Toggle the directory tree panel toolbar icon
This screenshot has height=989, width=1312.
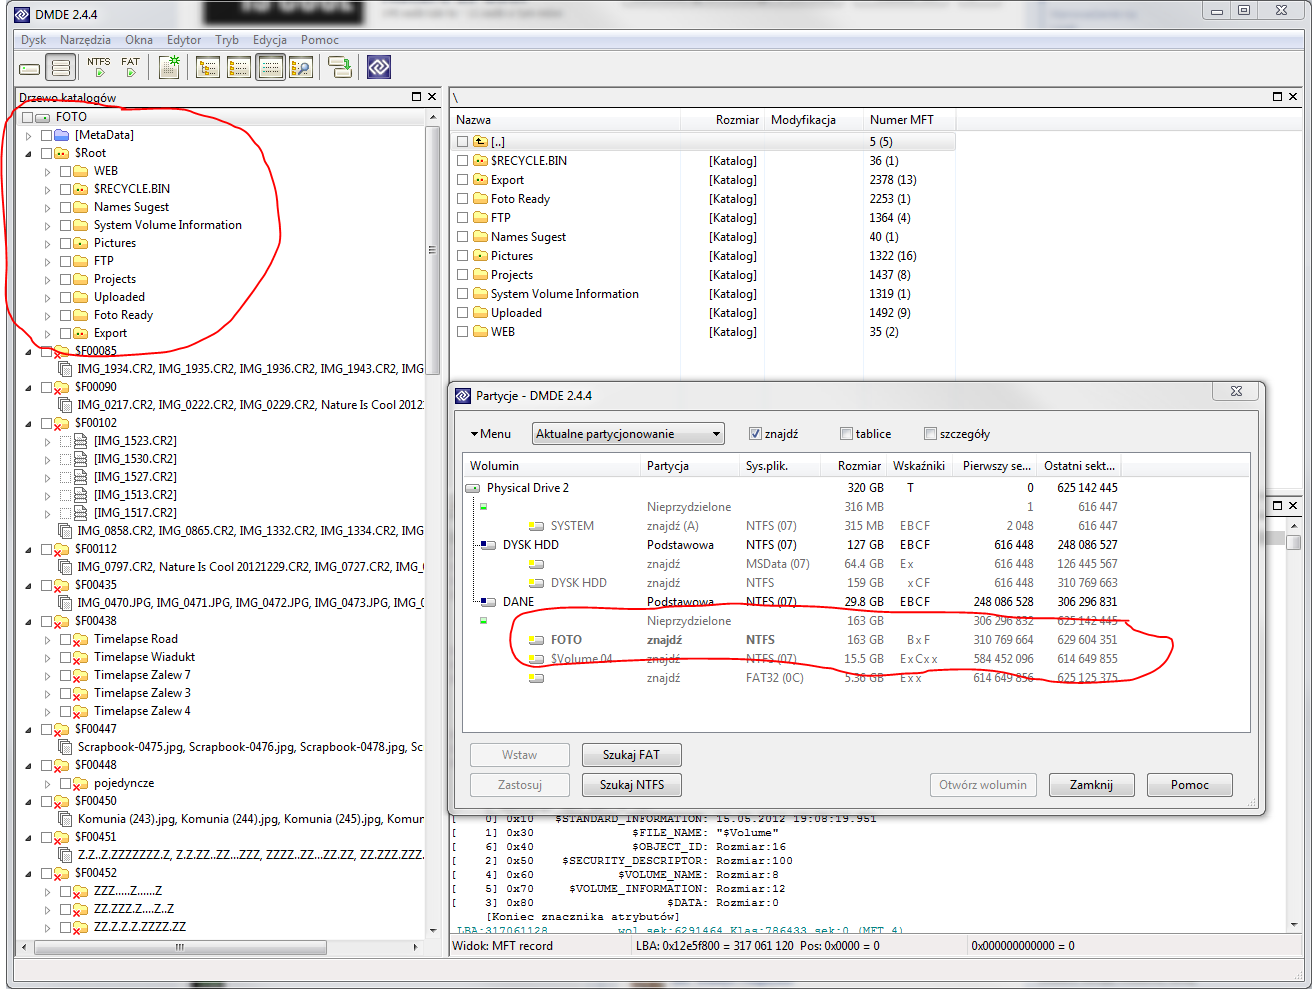pyautogui.click(x=208, y=68)
